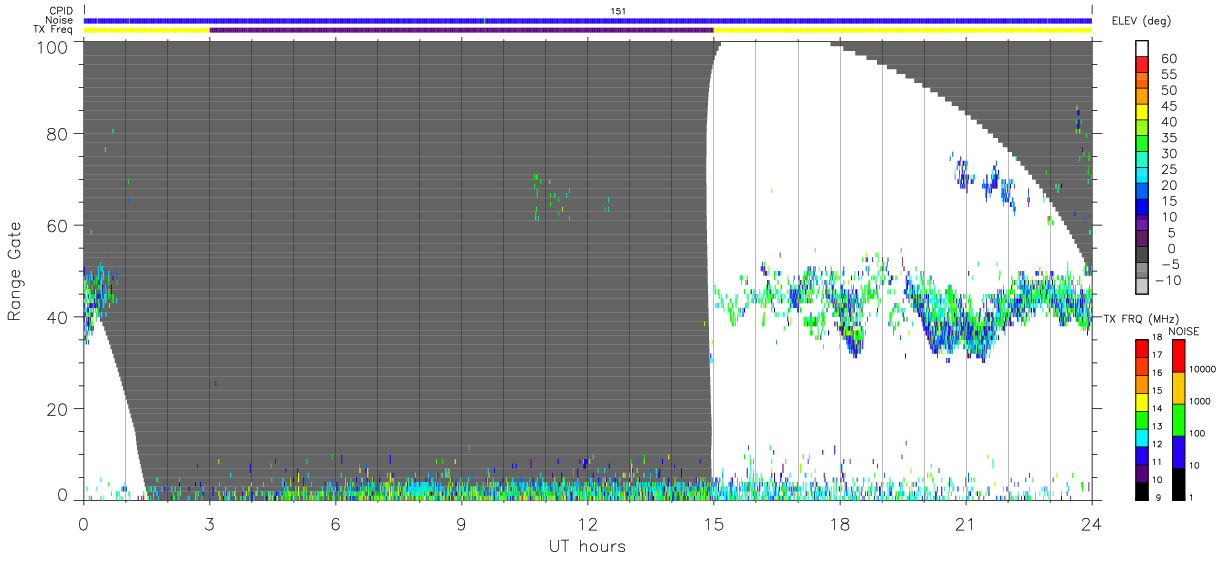The height and width of the screenshot is (567, 1228).
Task: Click ELEV colorbar label 60
Action: tap(1170, 58)
